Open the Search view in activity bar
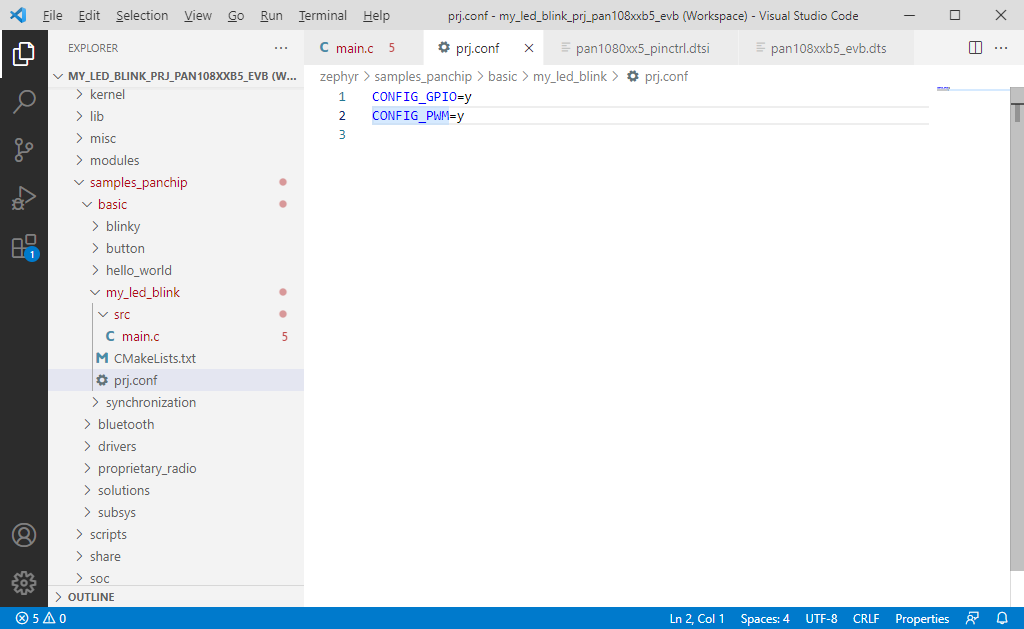The width and height of the screenshot is (1024, 629). (24, 102)
